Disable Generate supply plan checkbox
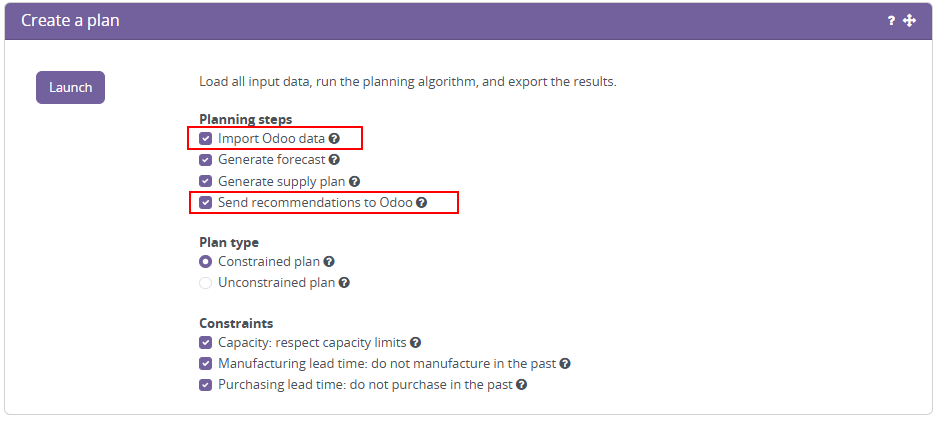 pos(206,181)
